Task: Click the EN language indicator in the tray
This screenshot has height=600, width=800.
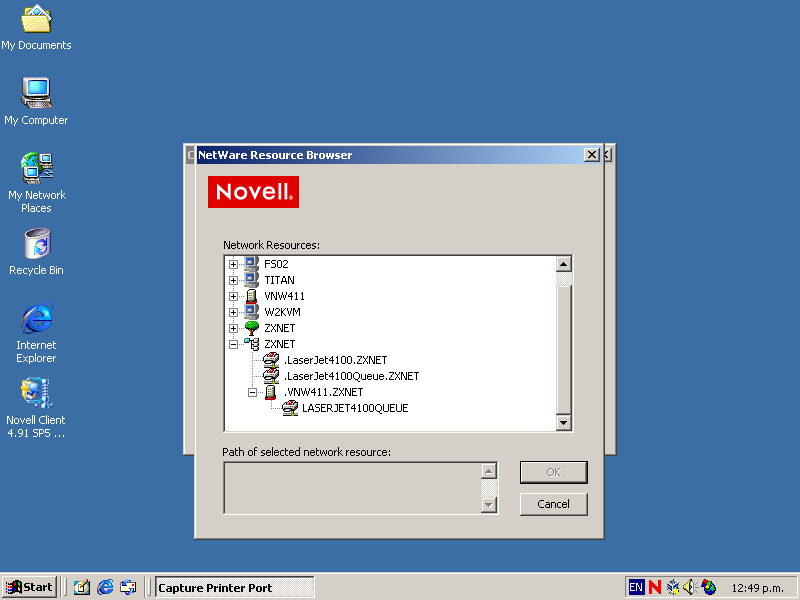Action: (x=636, y=587)
